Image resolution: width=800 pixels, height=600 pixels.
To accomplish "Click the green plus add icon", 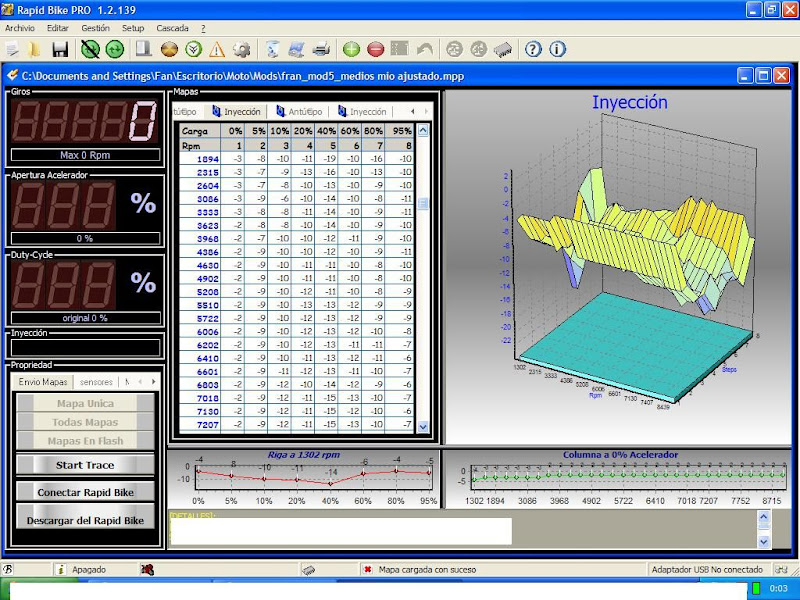I will point(351,49).
